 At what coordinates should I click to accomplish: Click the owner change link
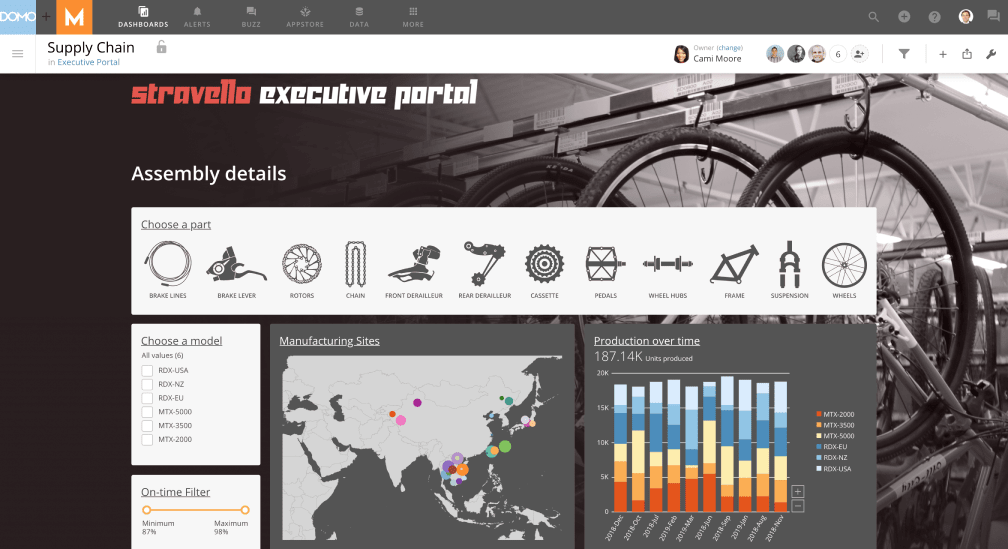coord(730,48)
